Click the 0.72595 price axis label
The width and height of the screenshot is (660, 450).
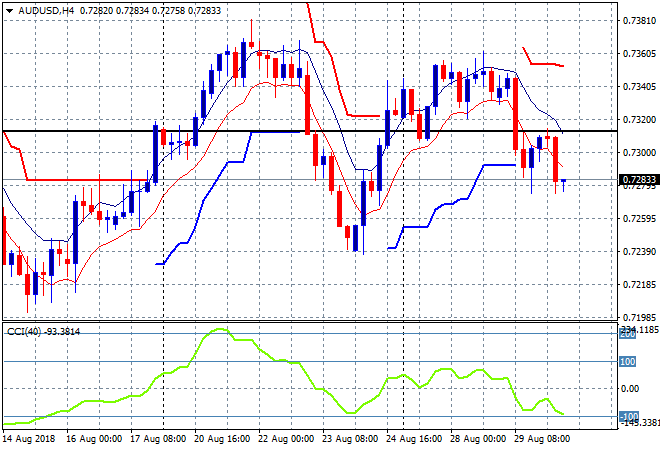point(639,218)
